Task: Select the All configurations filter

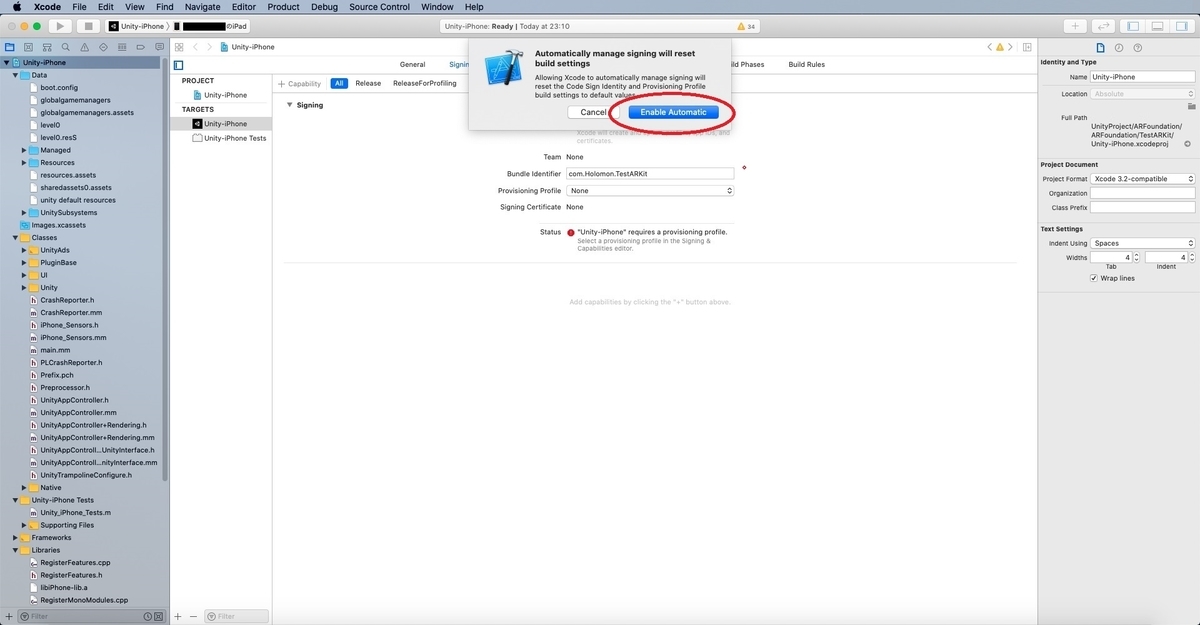Action: point(339,83)
